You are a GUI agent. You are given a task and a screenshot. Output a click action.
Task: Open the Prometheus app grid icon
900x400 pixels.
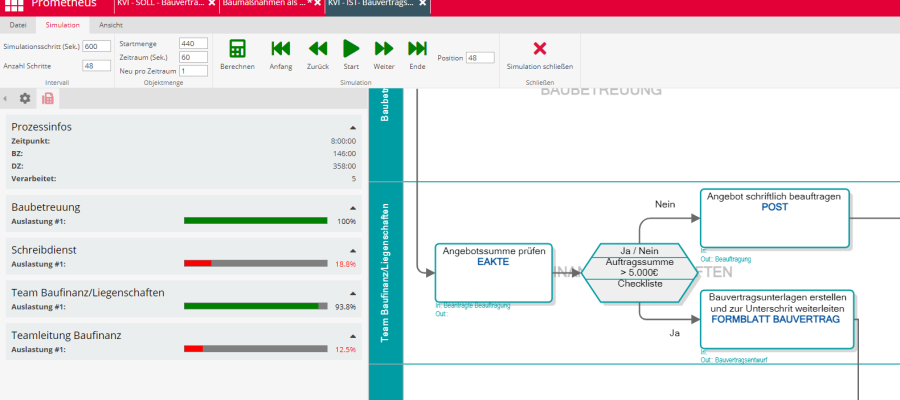[x=15, y=5]
